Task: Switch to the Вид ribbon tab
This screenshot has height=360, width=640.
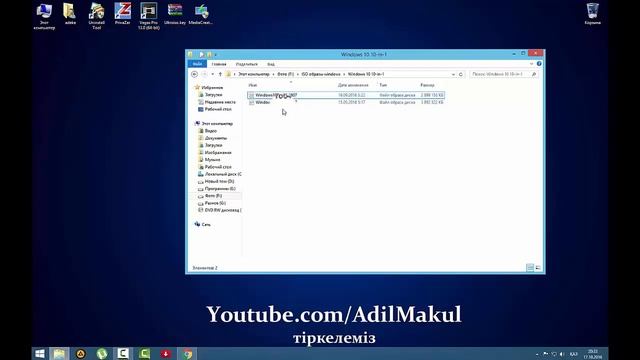Action: 271,64
